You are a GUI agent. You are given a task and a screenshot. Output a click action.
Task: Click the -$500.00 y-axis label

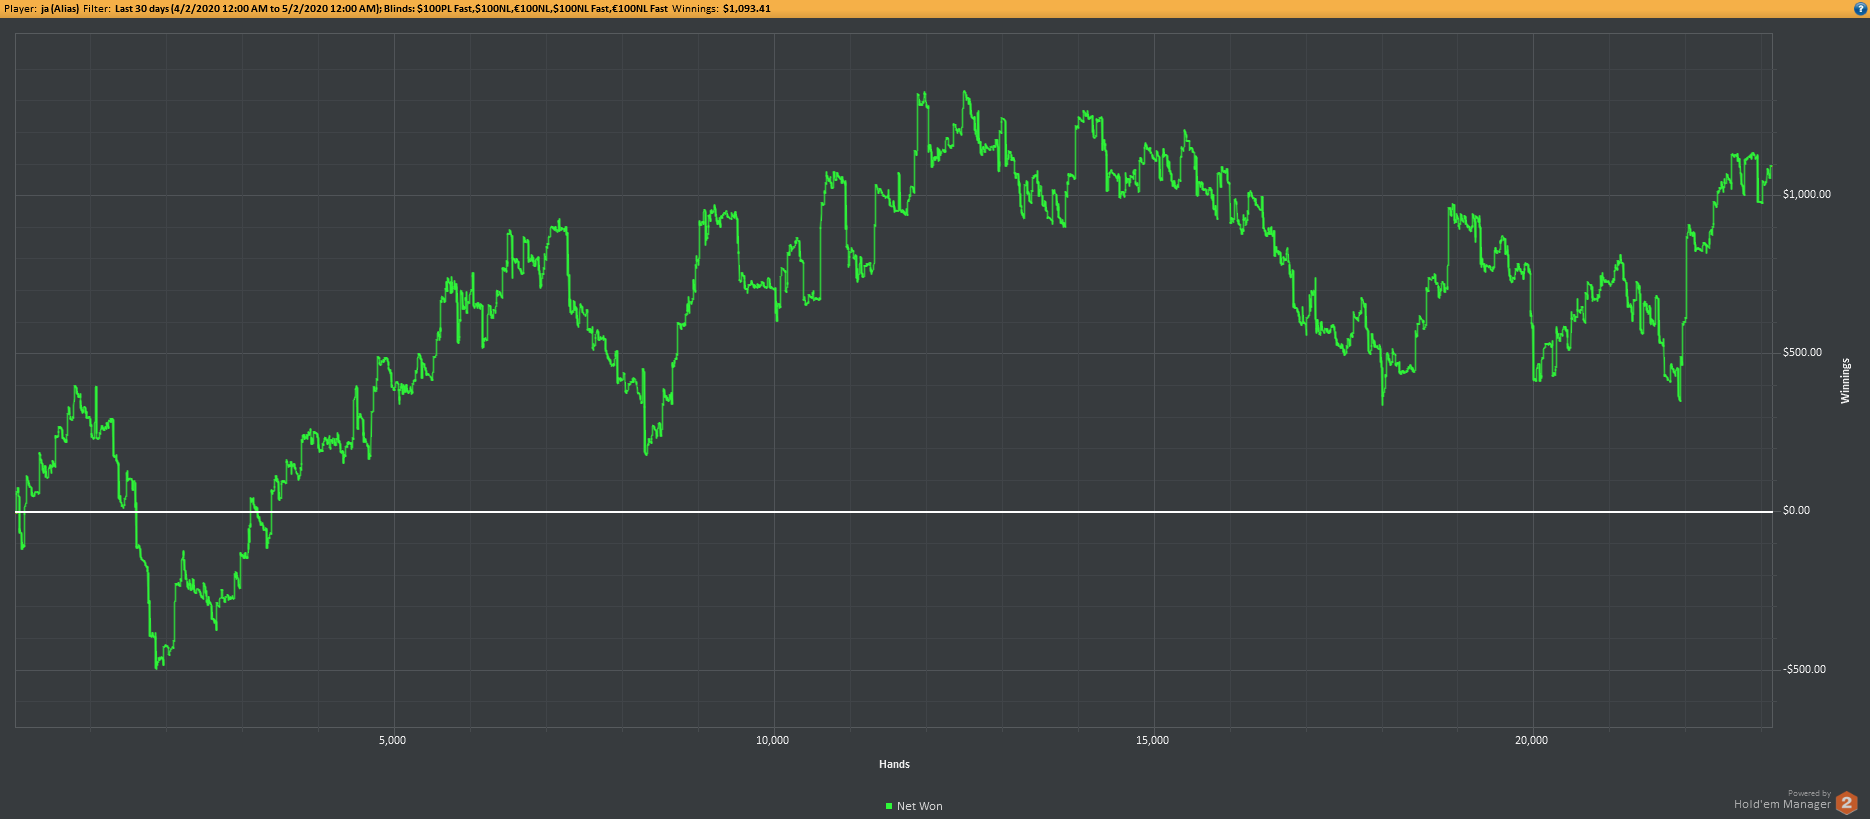pos(1804,669)
